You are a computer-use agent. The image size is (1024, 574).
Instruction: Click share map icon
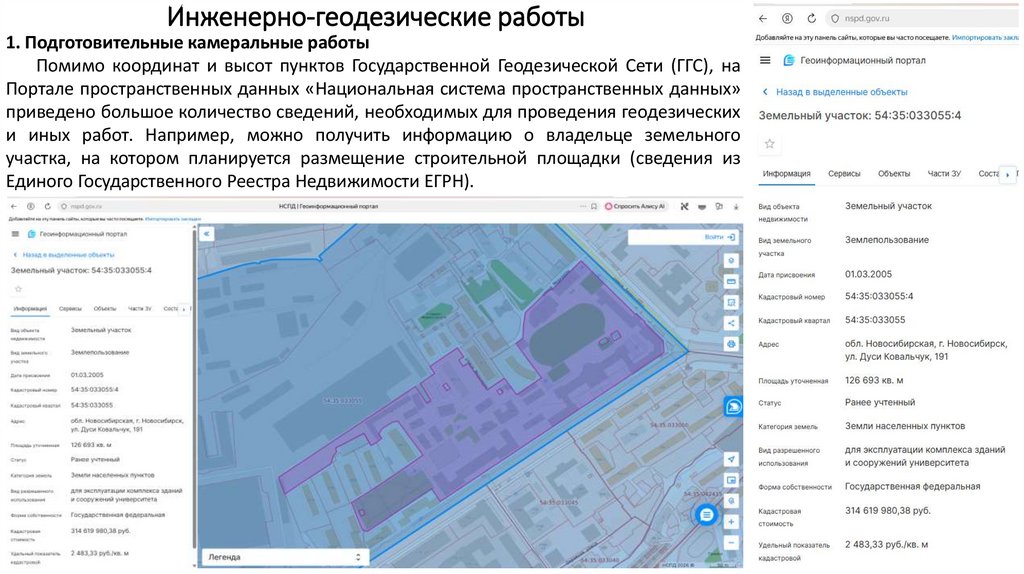(731, 323)
